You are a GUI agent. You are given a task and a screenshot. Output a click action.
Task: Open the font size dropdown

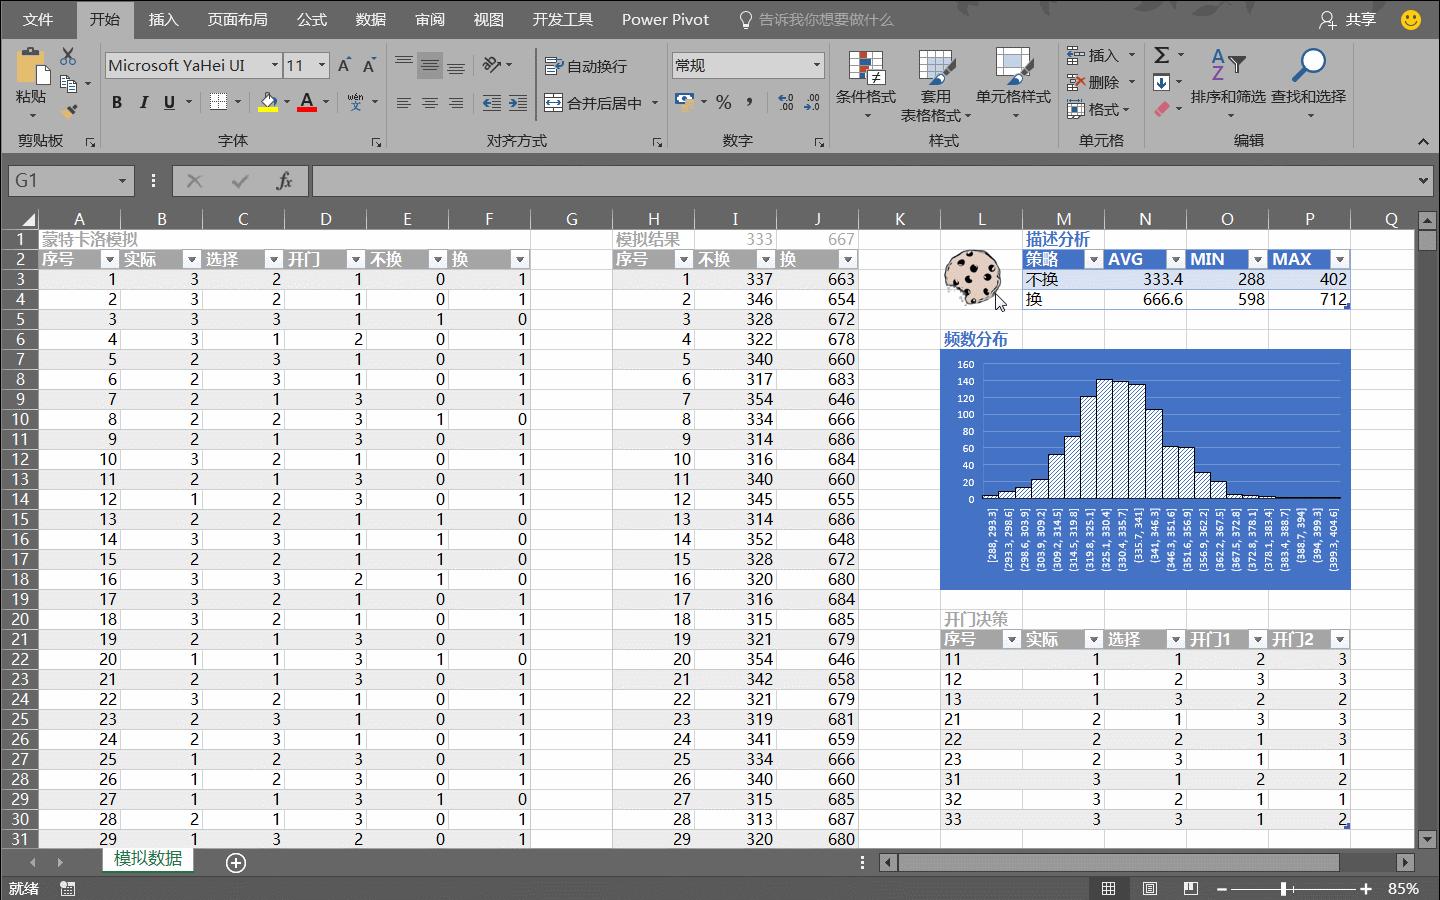click(x=322, y=66)
